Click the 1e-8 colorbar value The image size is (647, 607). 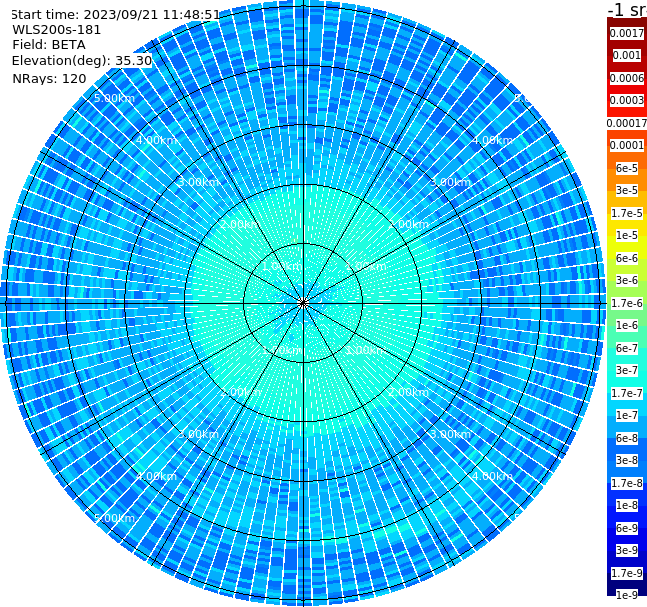[x=627, y=505]
